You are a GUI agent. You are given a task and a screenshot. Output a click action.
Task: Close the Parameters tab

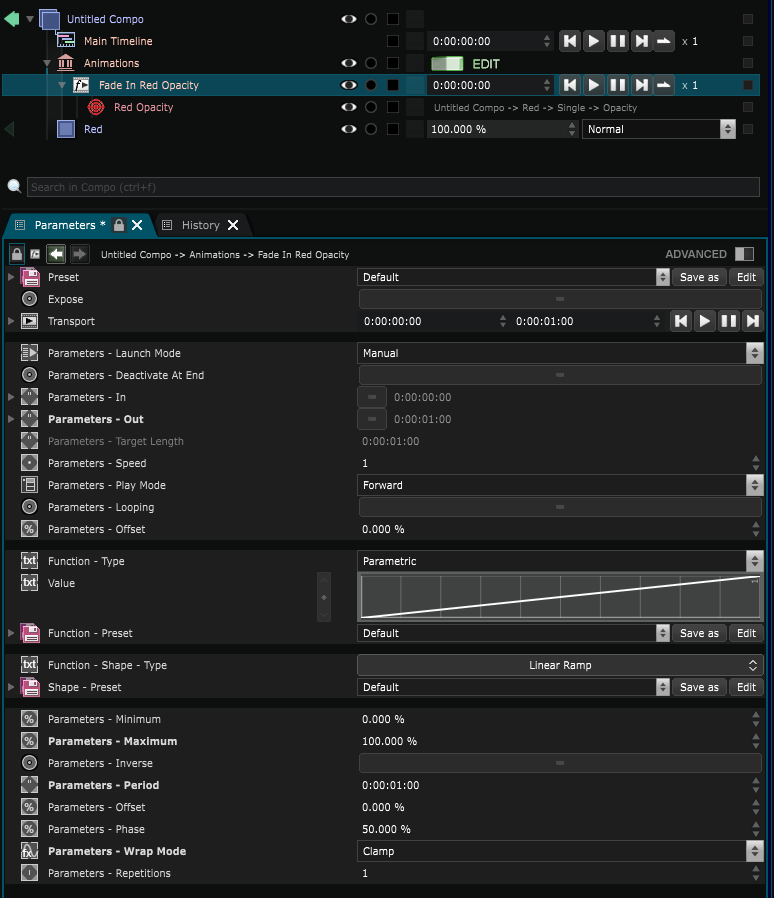point(137,225)
